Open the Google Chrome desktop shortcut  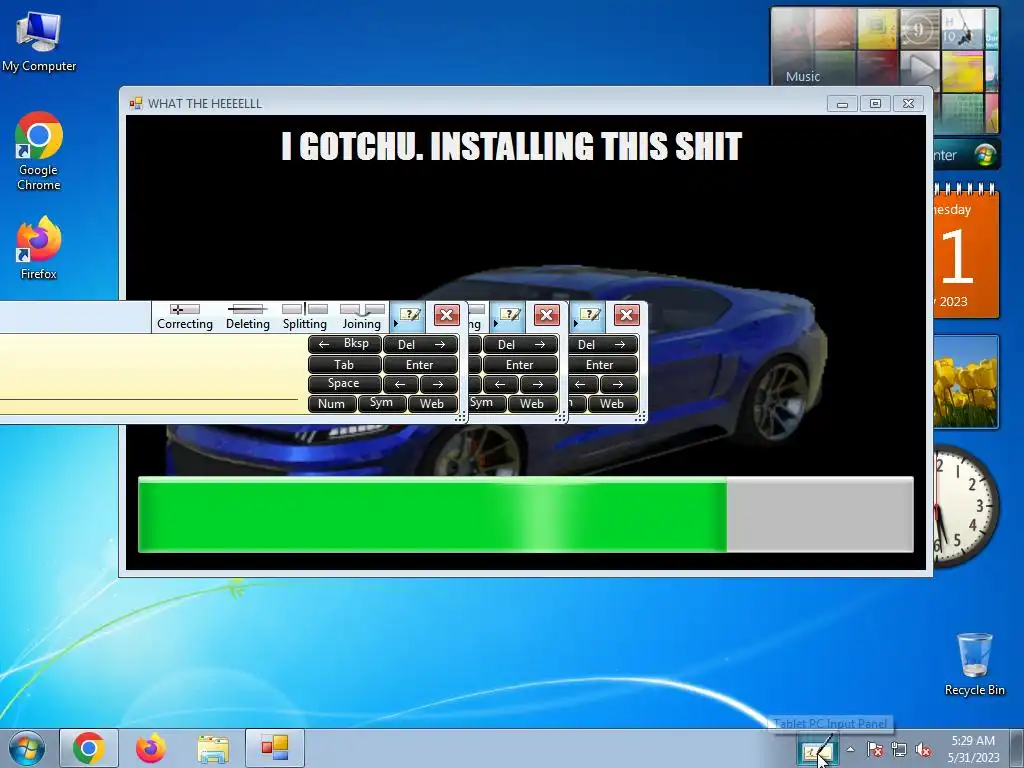(39, 151)
